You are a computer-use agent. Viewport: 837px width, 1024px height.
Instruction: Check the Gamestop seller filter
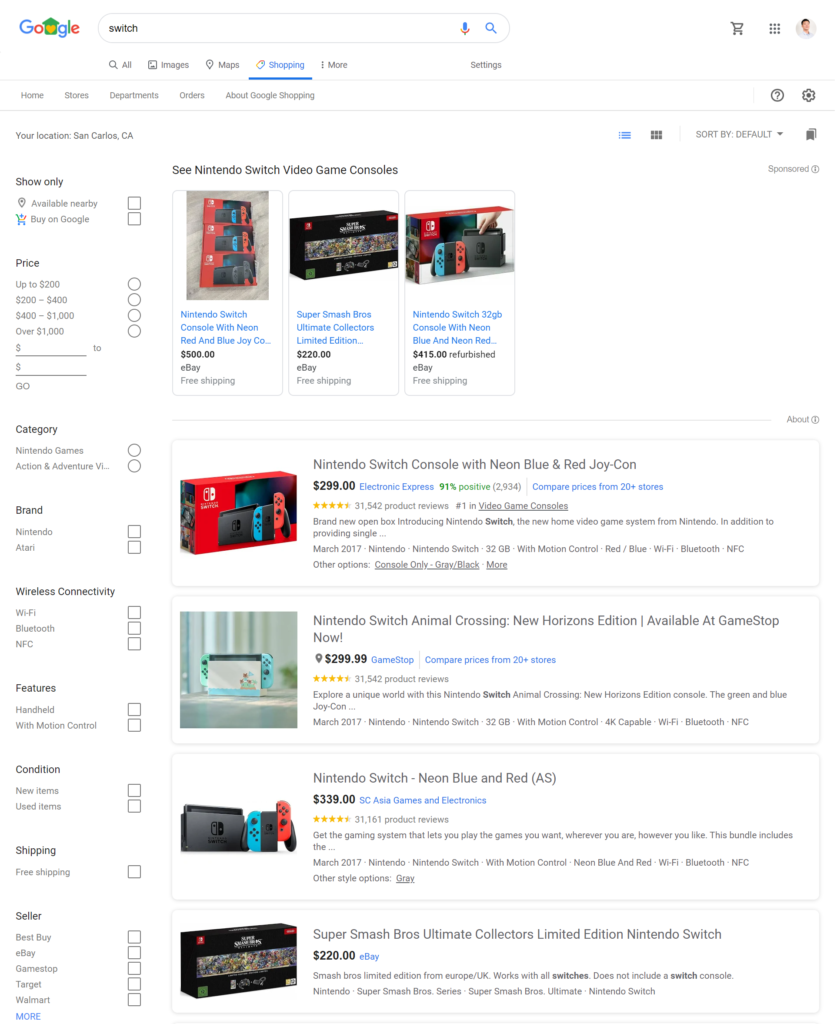(x=134, y=968)
